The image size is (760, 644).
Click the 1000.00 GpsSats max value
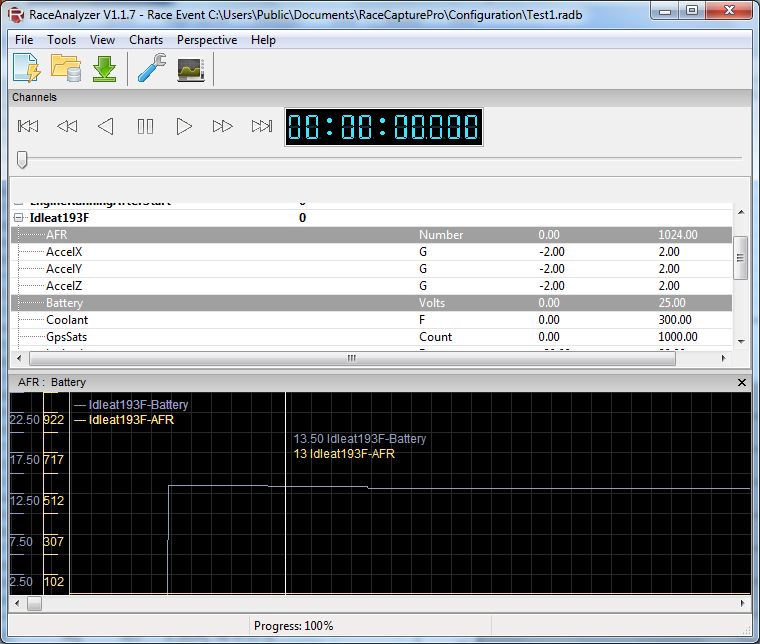click(x=678, y=337)
